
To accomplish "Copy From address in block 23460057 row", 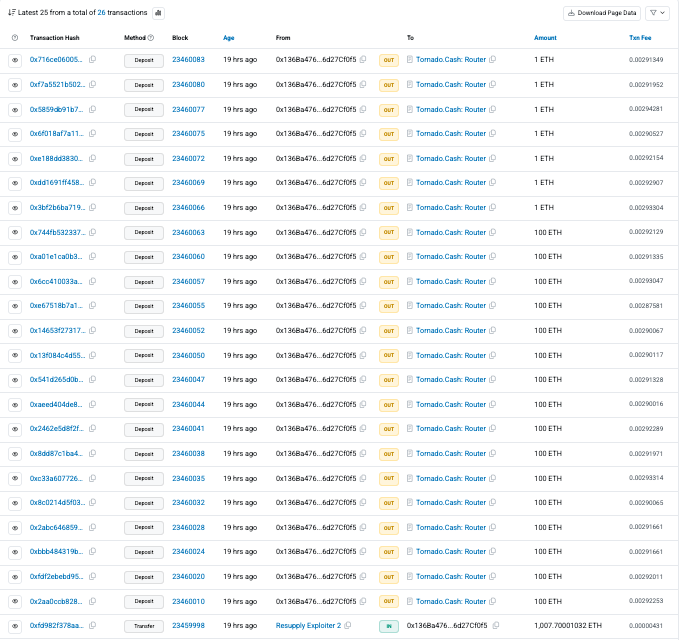I will [x=363, y=281].
